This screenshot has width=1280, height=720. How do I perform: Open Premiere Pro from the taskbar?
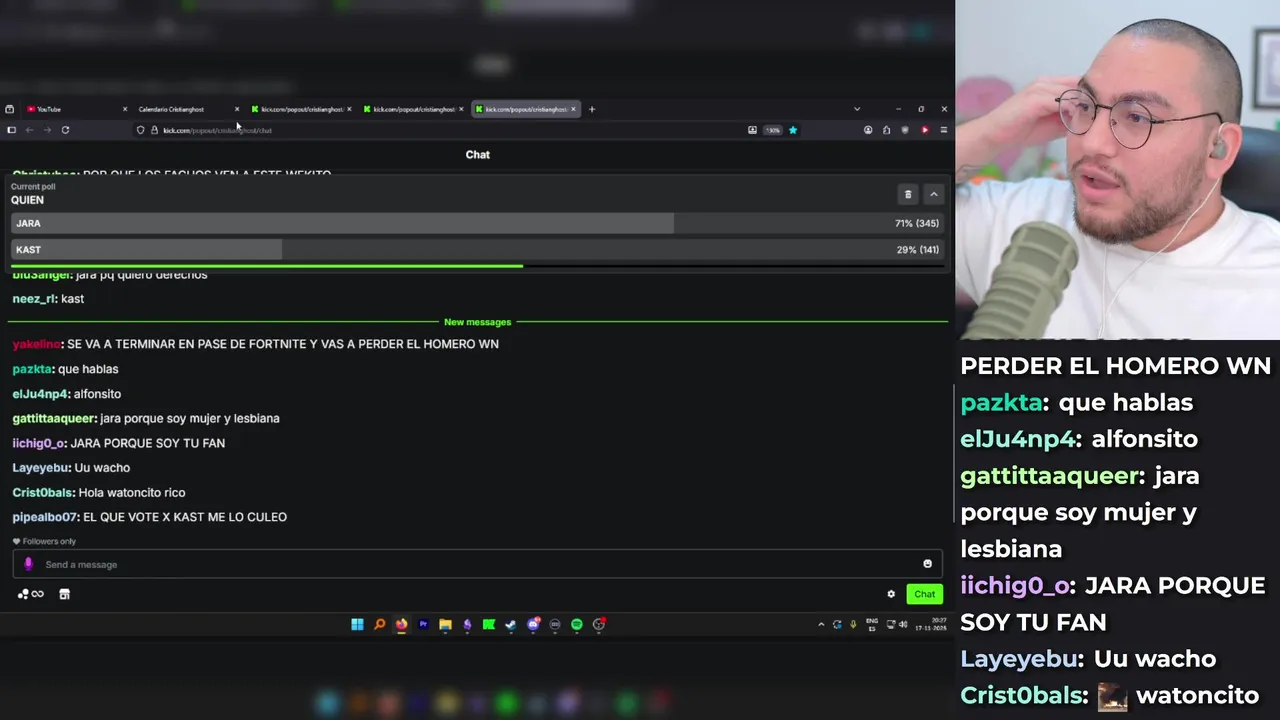423,624
